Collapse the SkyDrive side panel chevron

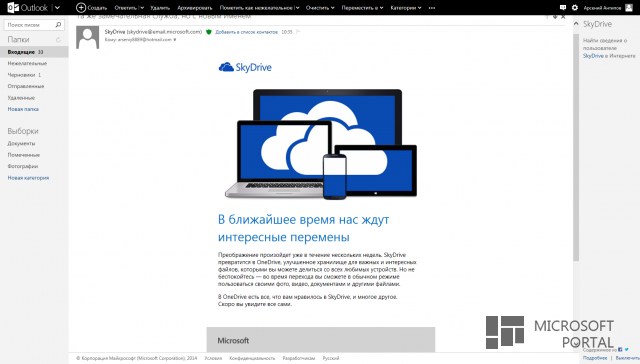[x=576, y=24]
